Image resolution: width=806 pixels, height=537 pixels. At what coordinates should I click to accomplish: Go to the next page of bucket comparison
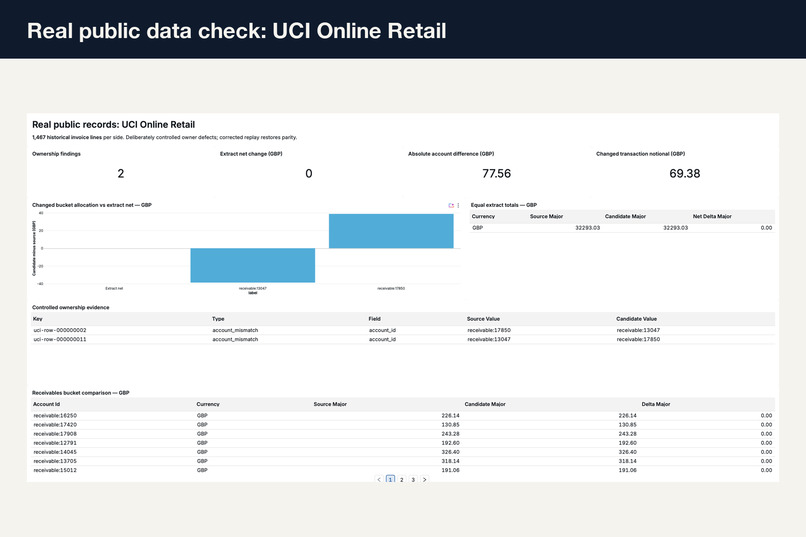pyautogui.click(x=425, y=479)
